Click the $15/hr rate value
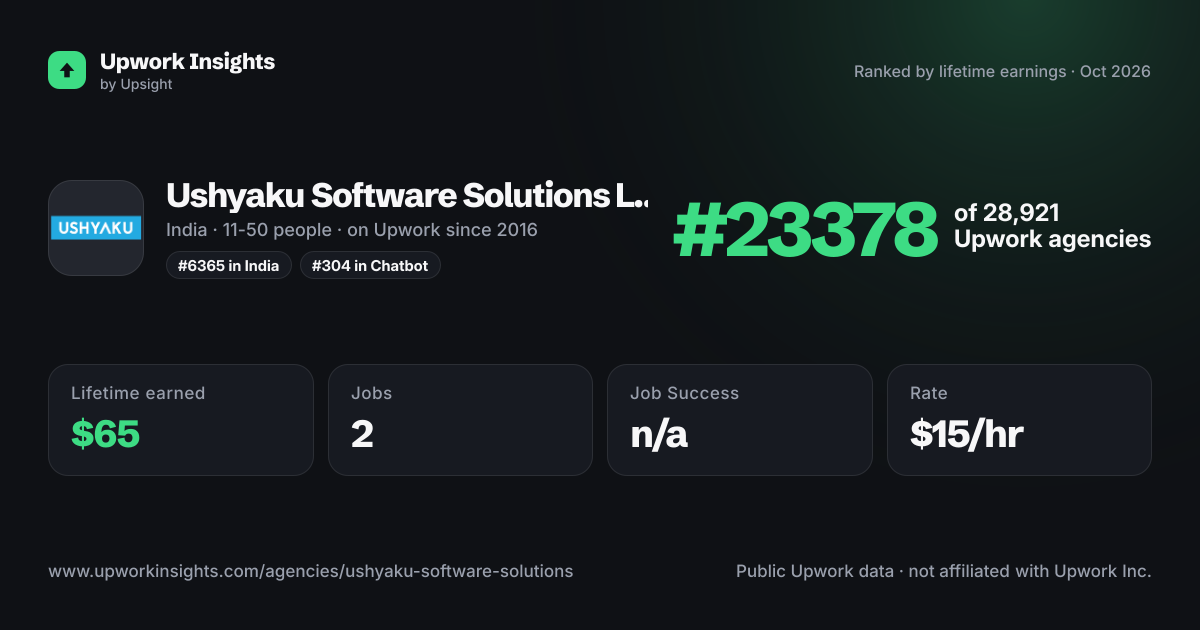This screenshot has height=630, width=1200. click(x=966, y=434)
